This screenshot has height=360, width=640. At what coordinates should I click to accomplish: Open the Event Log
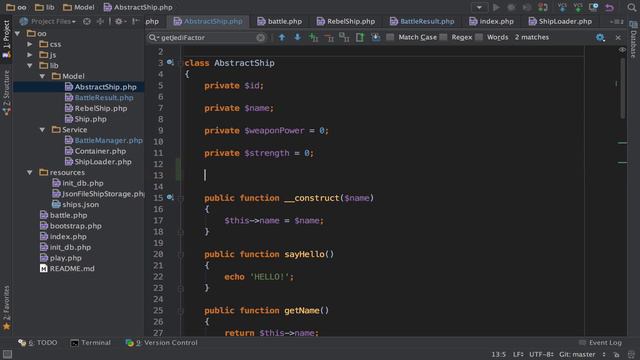pyautogui.click(x=600, y=343)
